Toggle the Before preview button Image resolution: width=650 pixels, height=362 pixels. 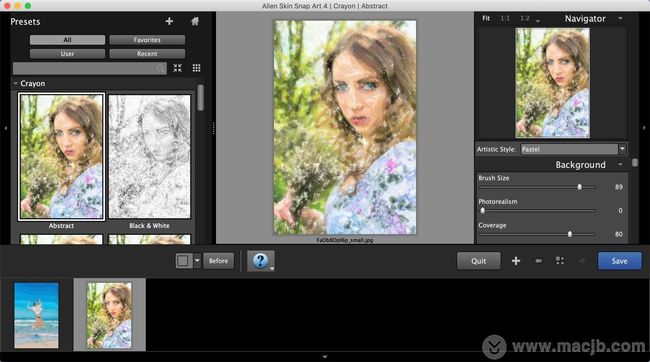218,261
